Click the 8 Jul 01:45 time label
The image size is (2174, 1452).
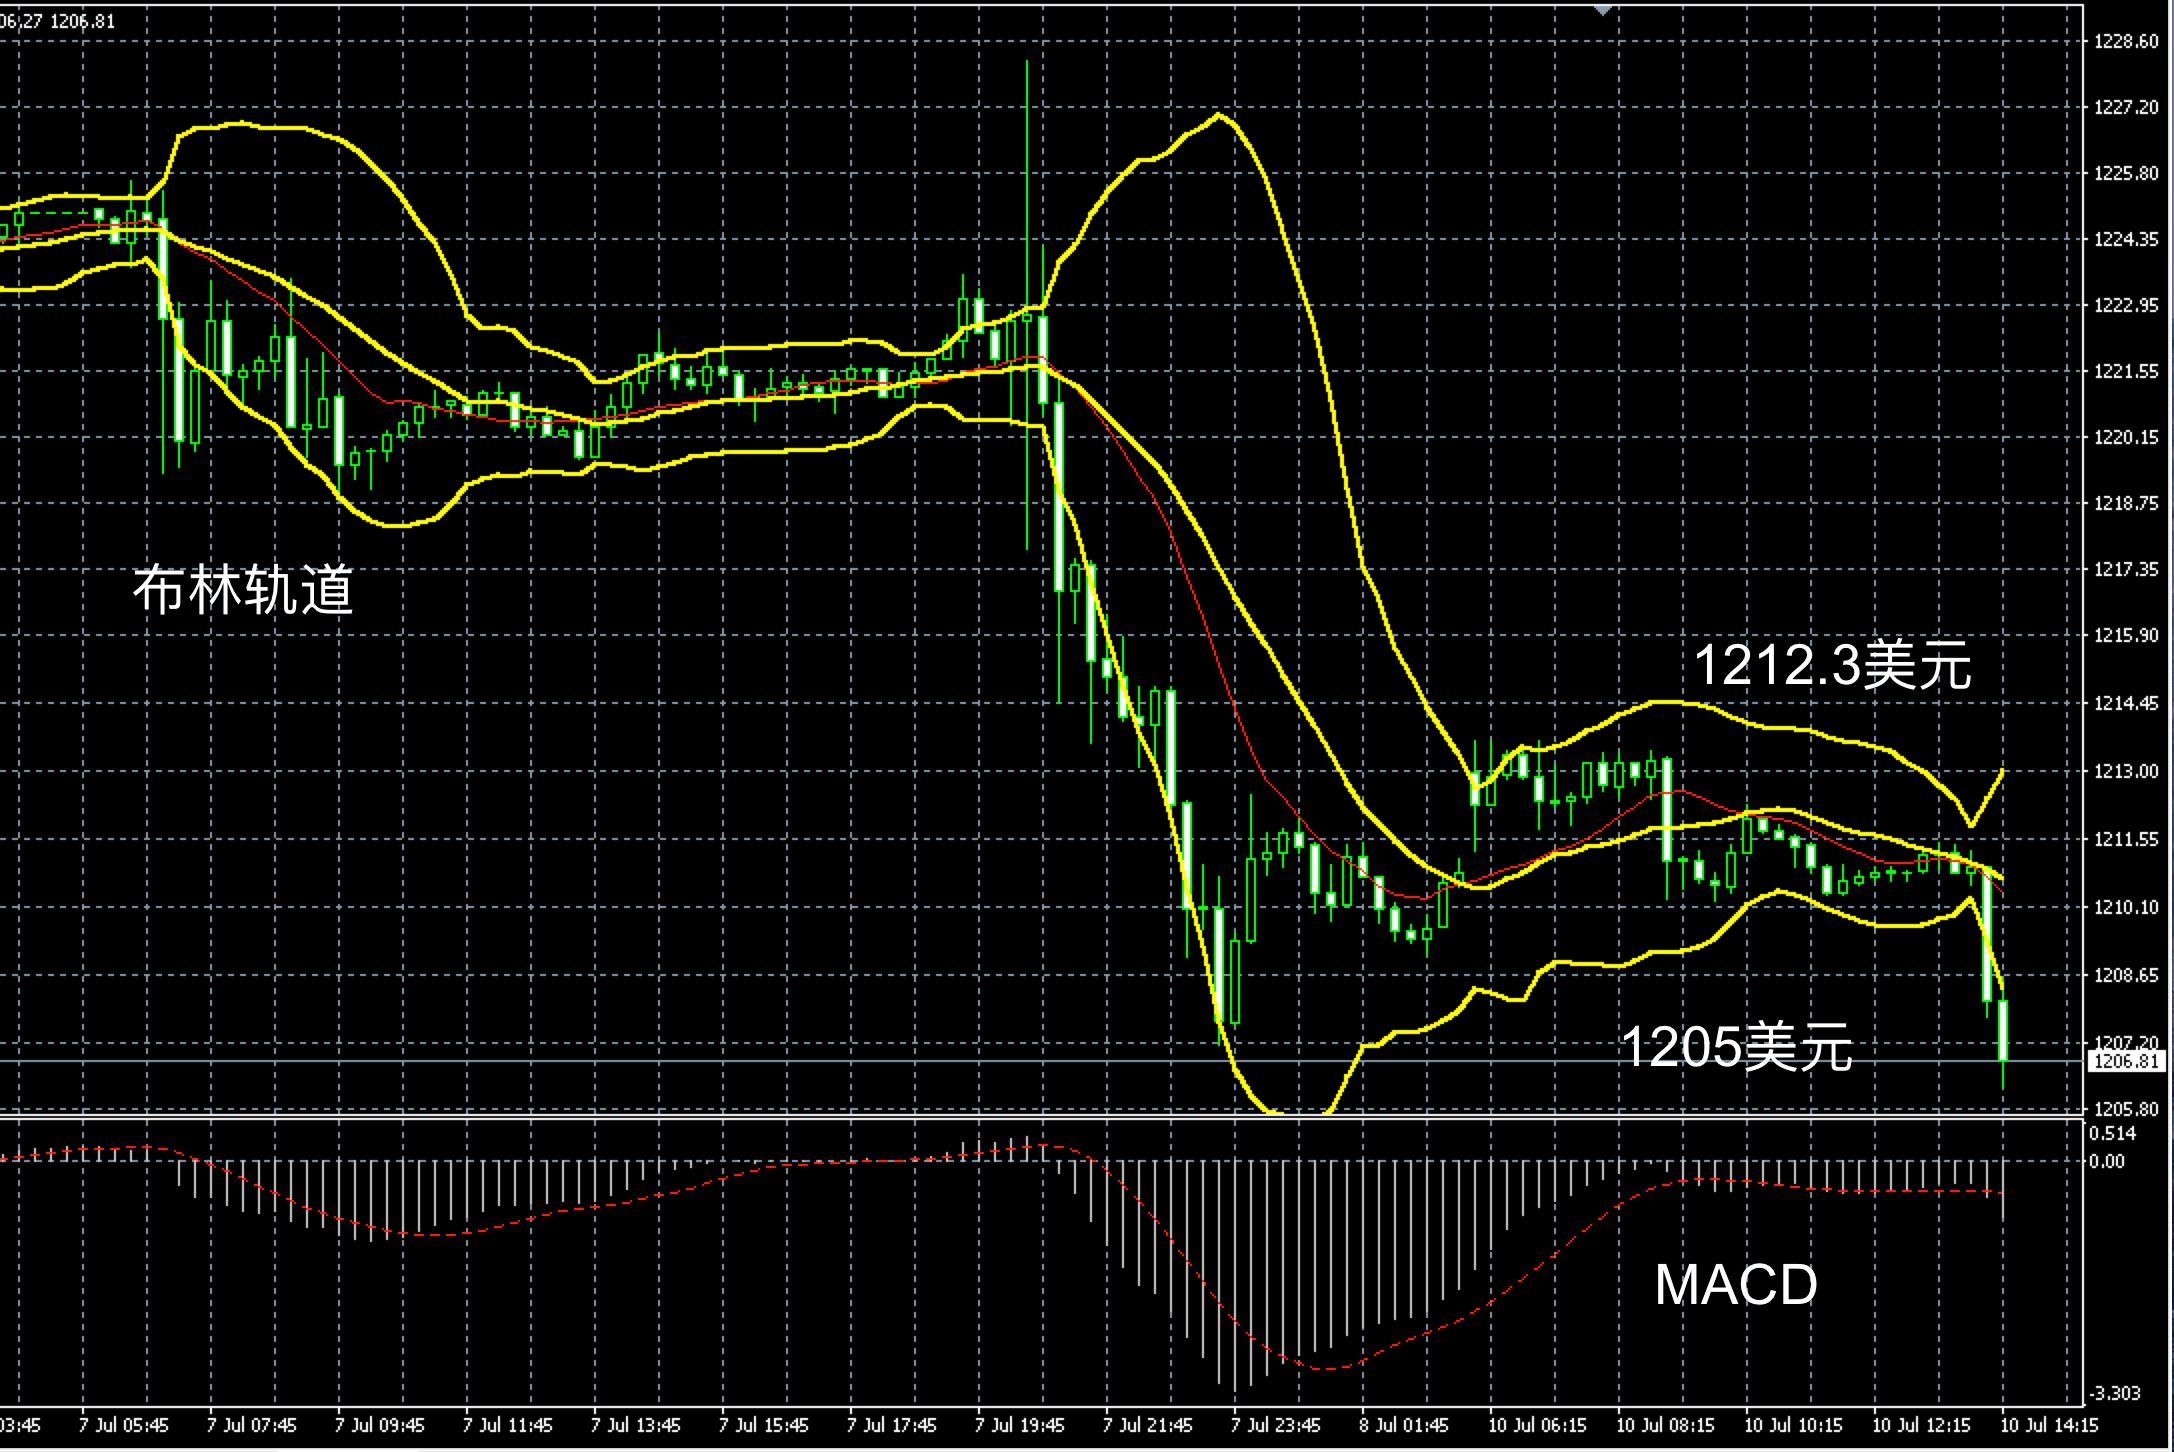[x=1404, y=1425]
